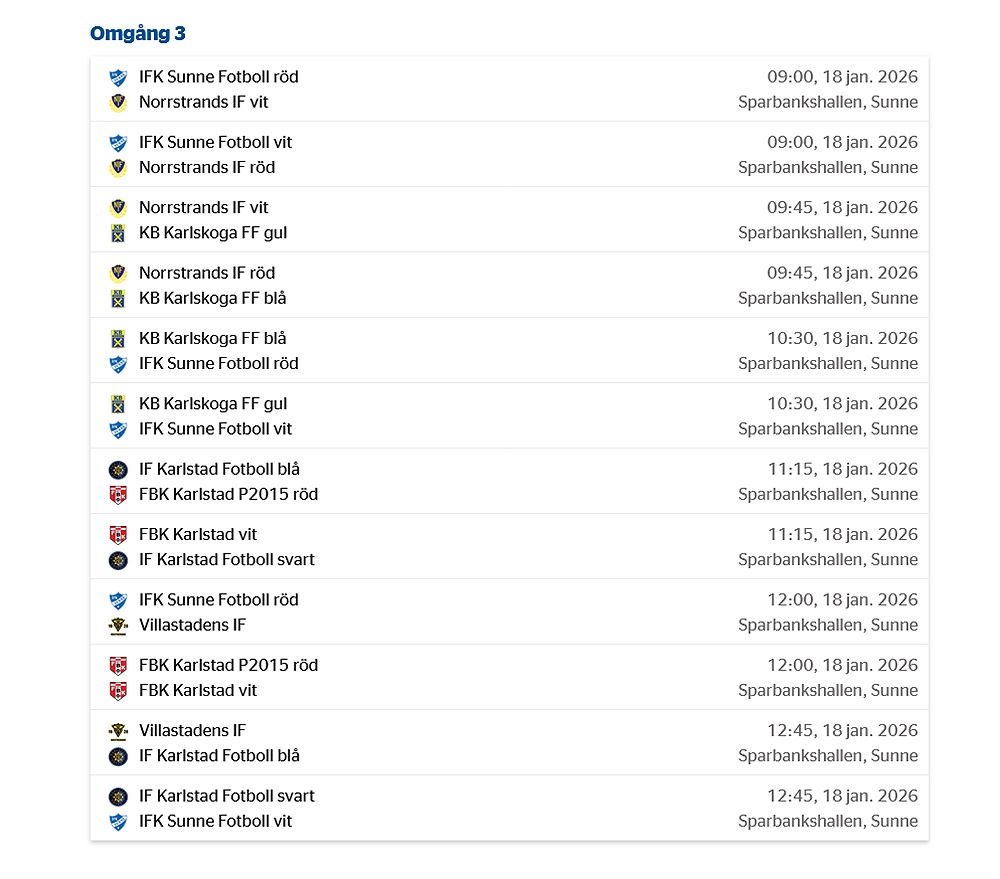1000x879 pixels.
Task: Open Norrstrands IF röd team in 09:00 match
Action: pyautogui.click(x=207, y=167)
